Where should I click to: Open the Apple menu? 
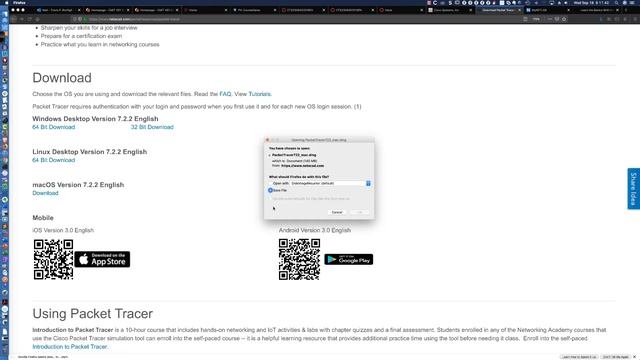coord(6,2)
